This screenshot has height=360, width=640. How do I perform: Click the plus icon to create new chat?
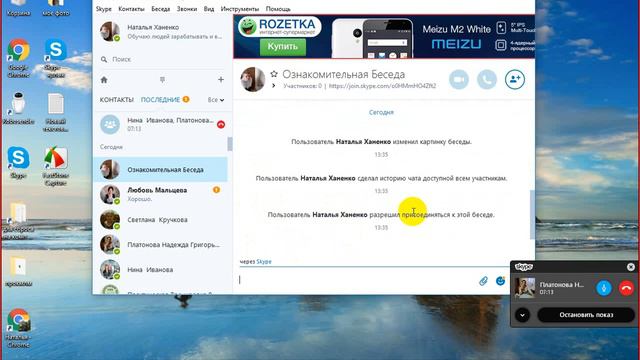point(221,80)
